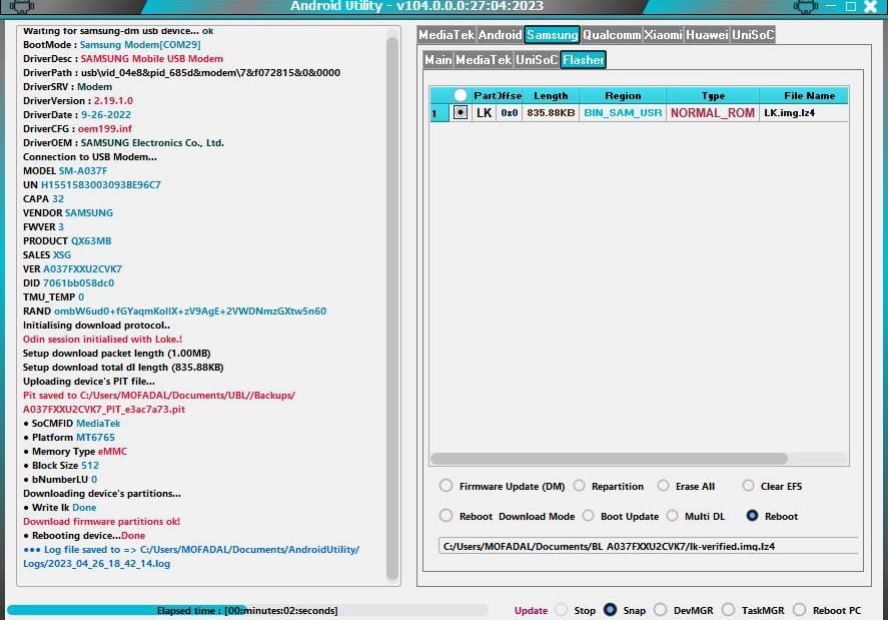The width and height of the screenshot is (888, 620).
Task: Open the top-level UniSoC tab
Action: pyautogui.click(x=753, y=35)
